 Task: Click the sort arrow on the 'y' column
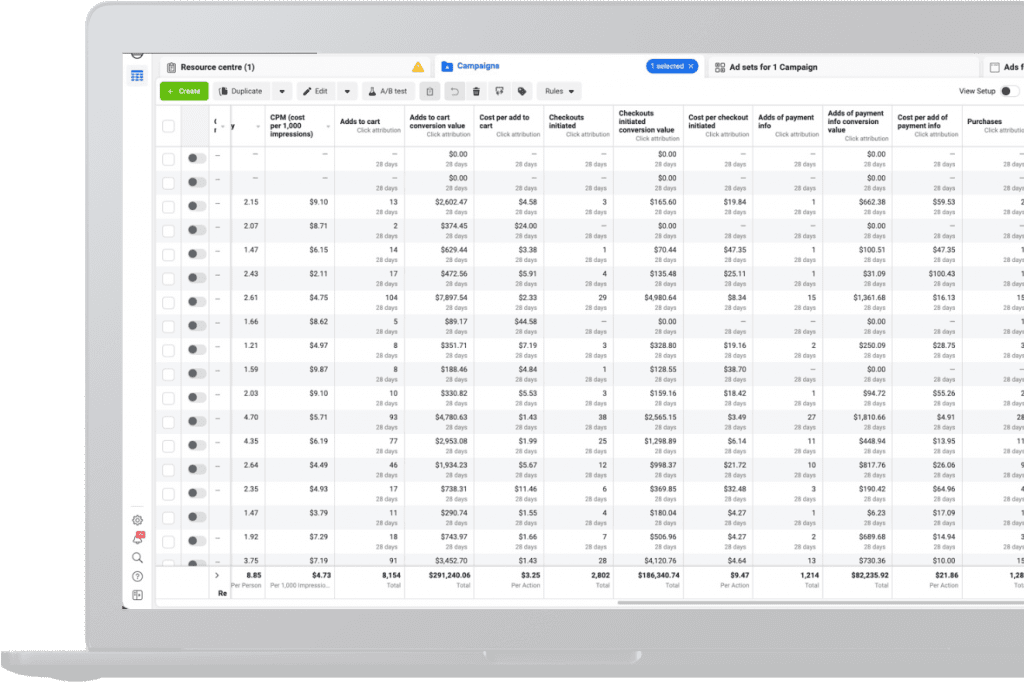(x=258, y=127)
